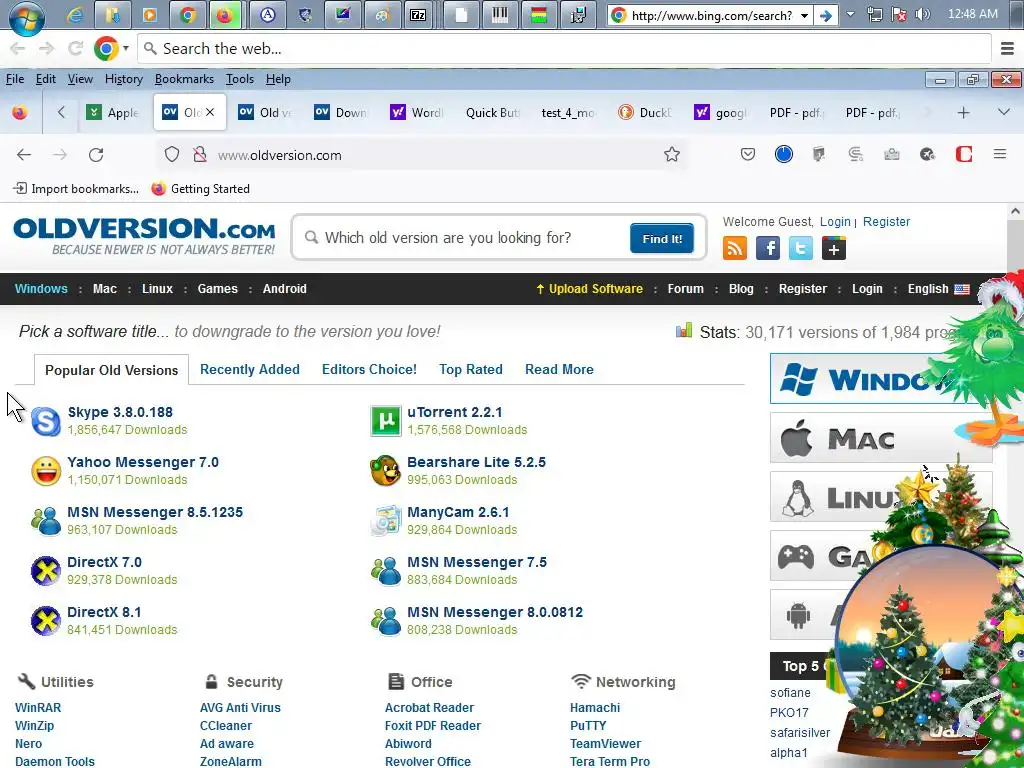Screen dimensions: 1024x768
Task: Open the Chrome search engine dropdown arrow
Action: click(126, 48)
